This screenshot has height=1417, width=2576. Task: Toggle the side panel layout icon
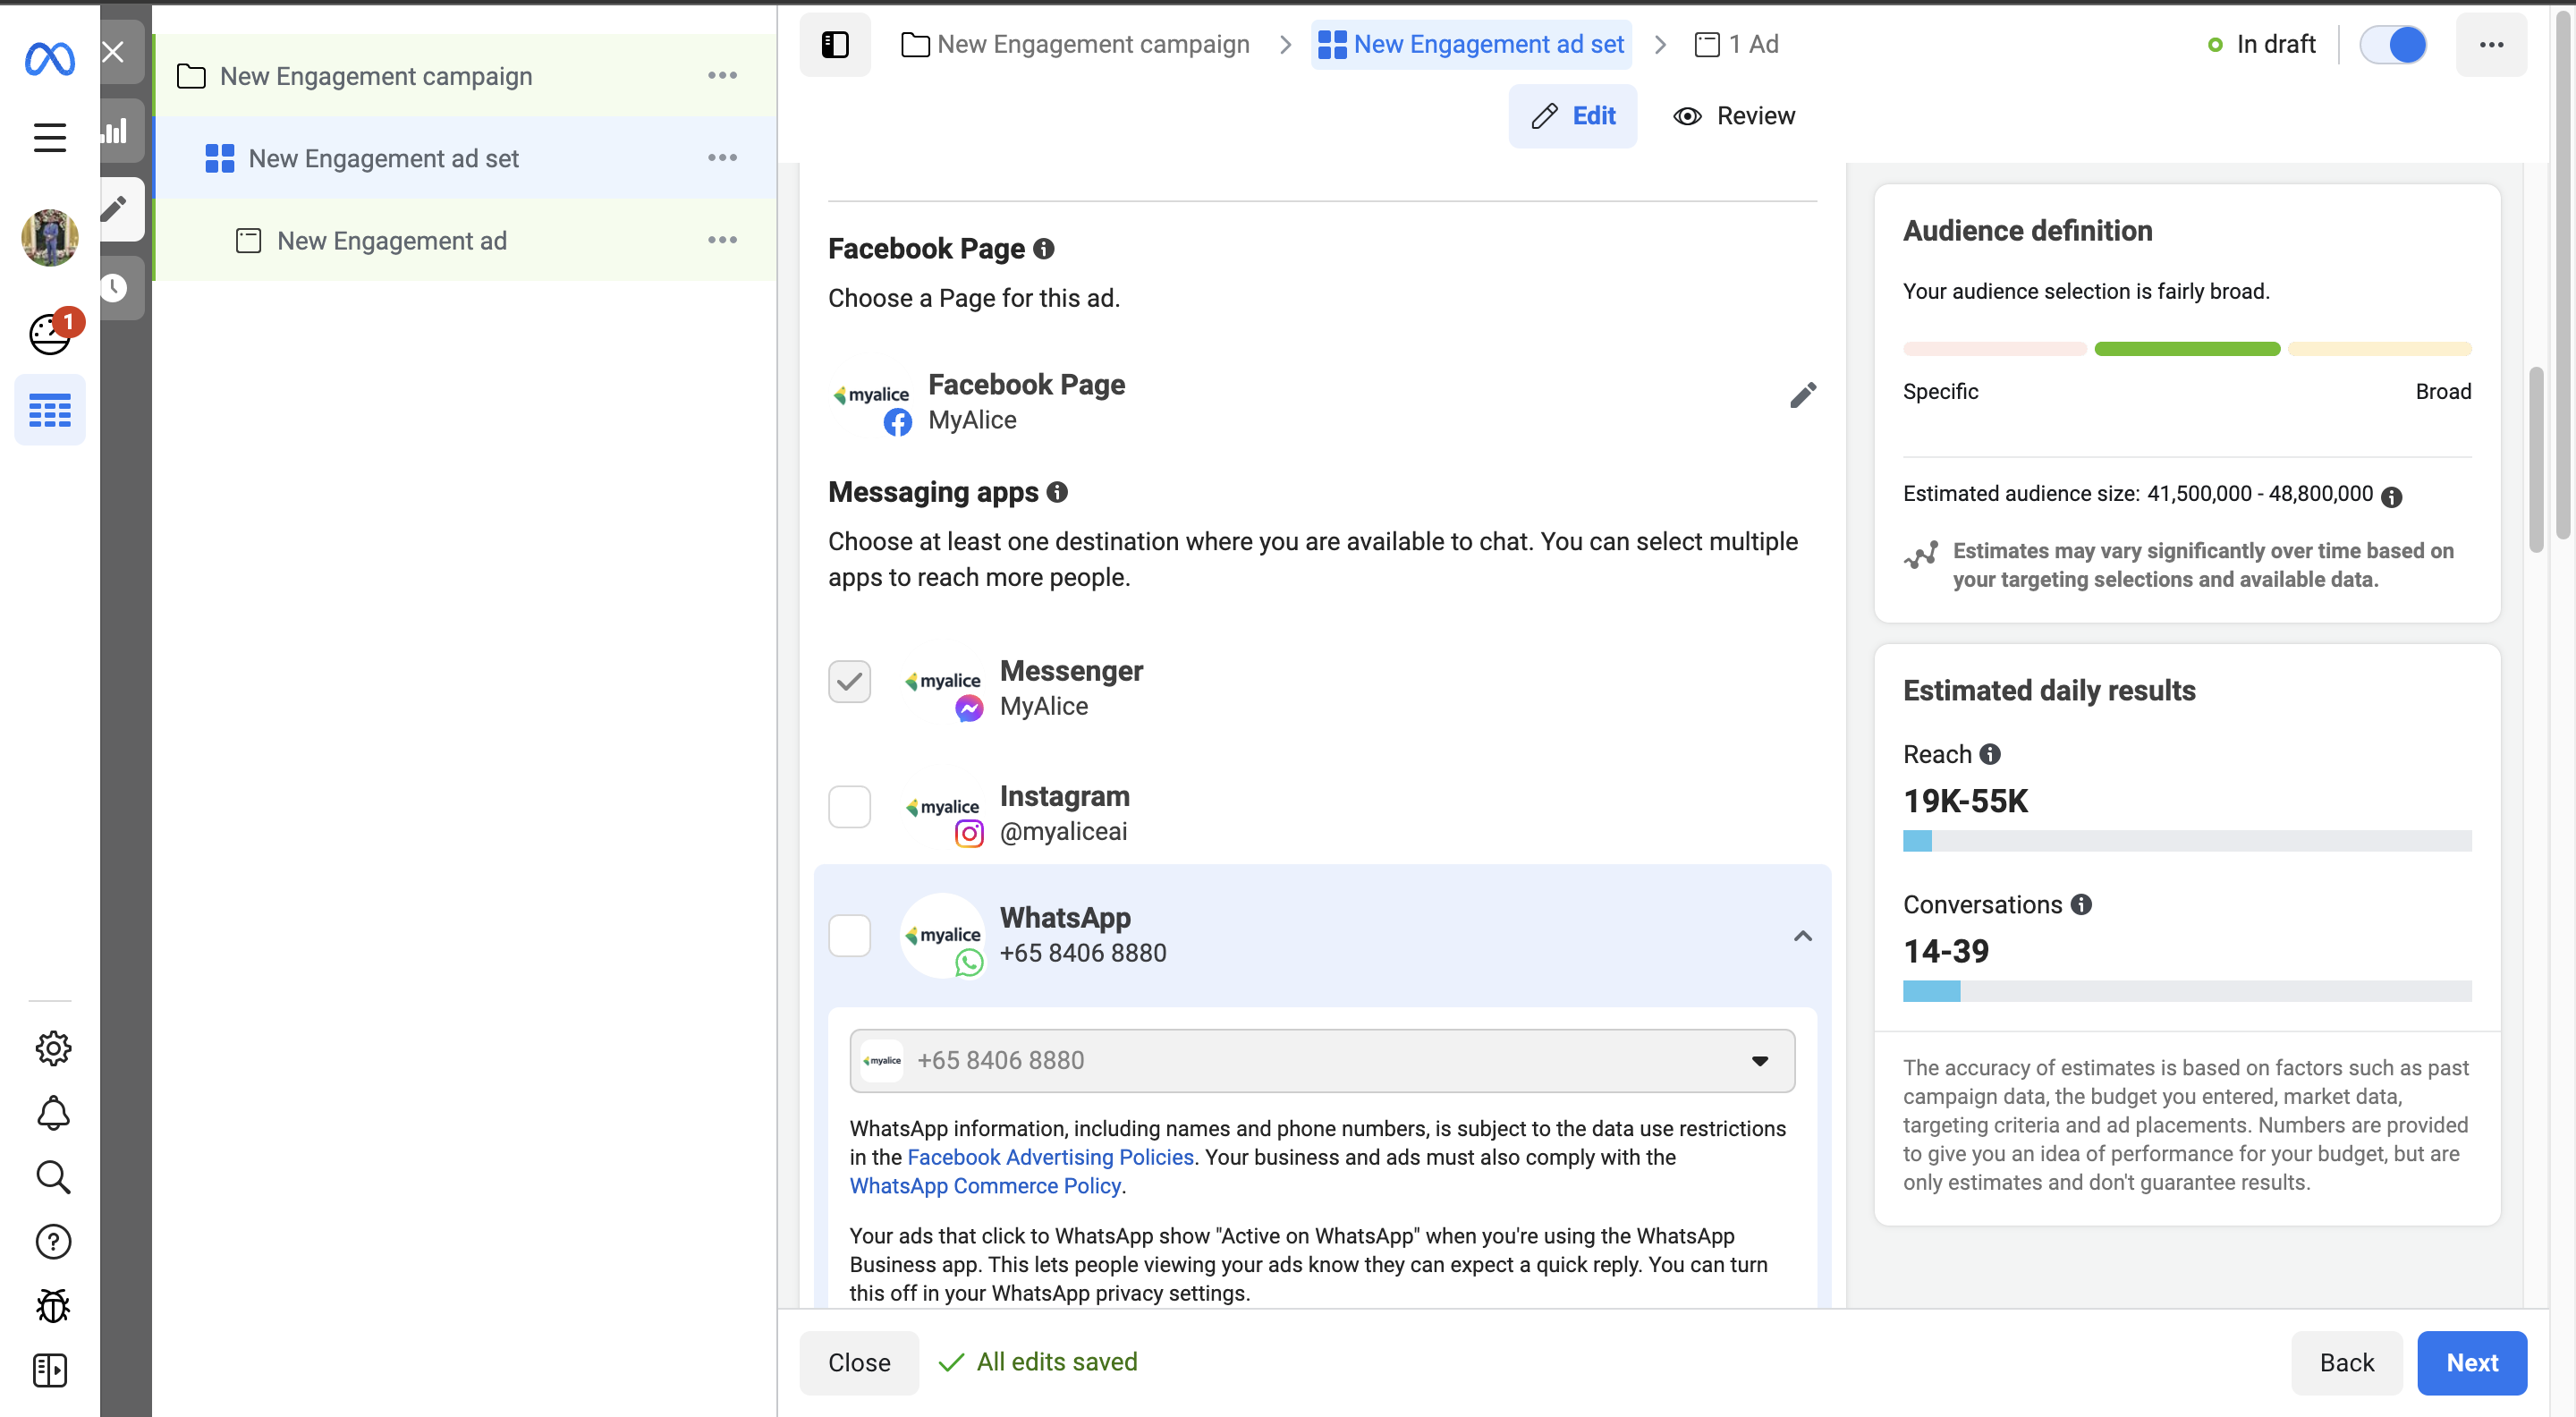tap(835, 45)
